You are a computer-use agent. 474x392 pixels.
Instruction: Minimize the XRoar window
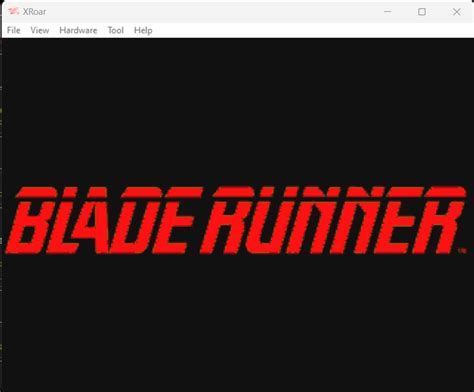click(x=388, y=12)
